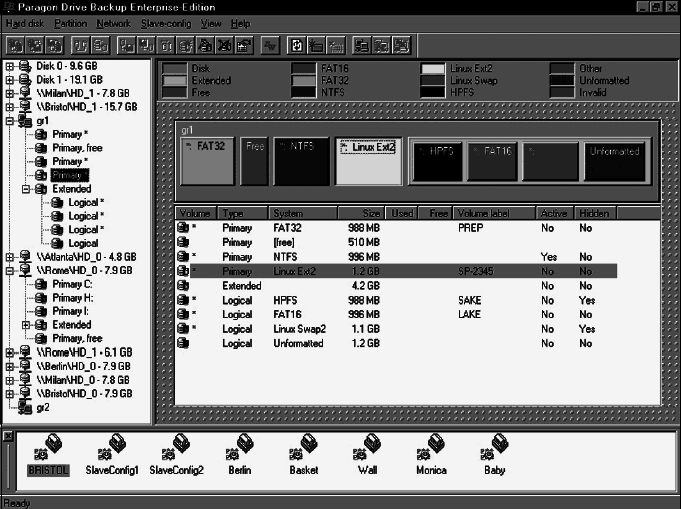Collapse the gr1 group tree node
Screen dimensions: 681x509
point(10,120)
